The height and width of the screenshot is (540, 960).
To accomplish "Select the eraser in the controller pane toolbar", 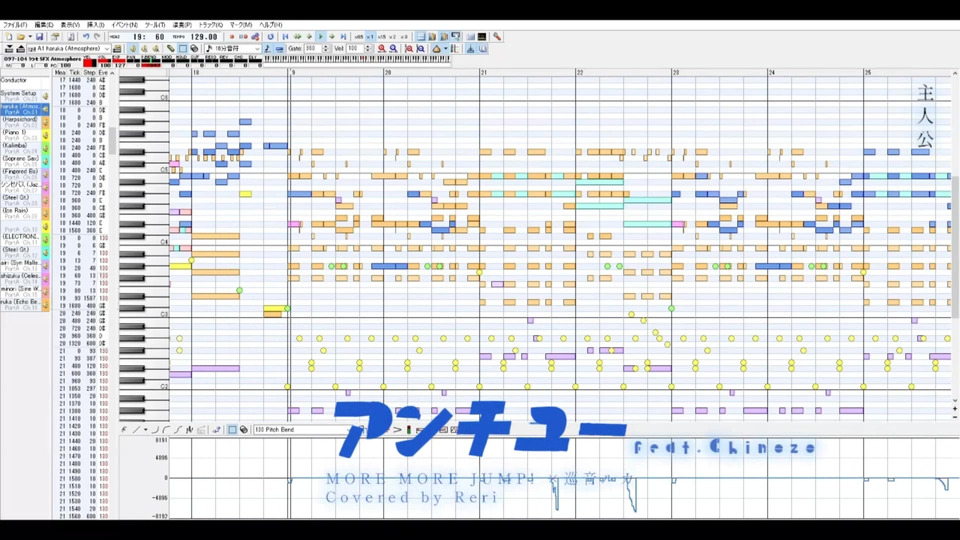I will pos(244,429).
